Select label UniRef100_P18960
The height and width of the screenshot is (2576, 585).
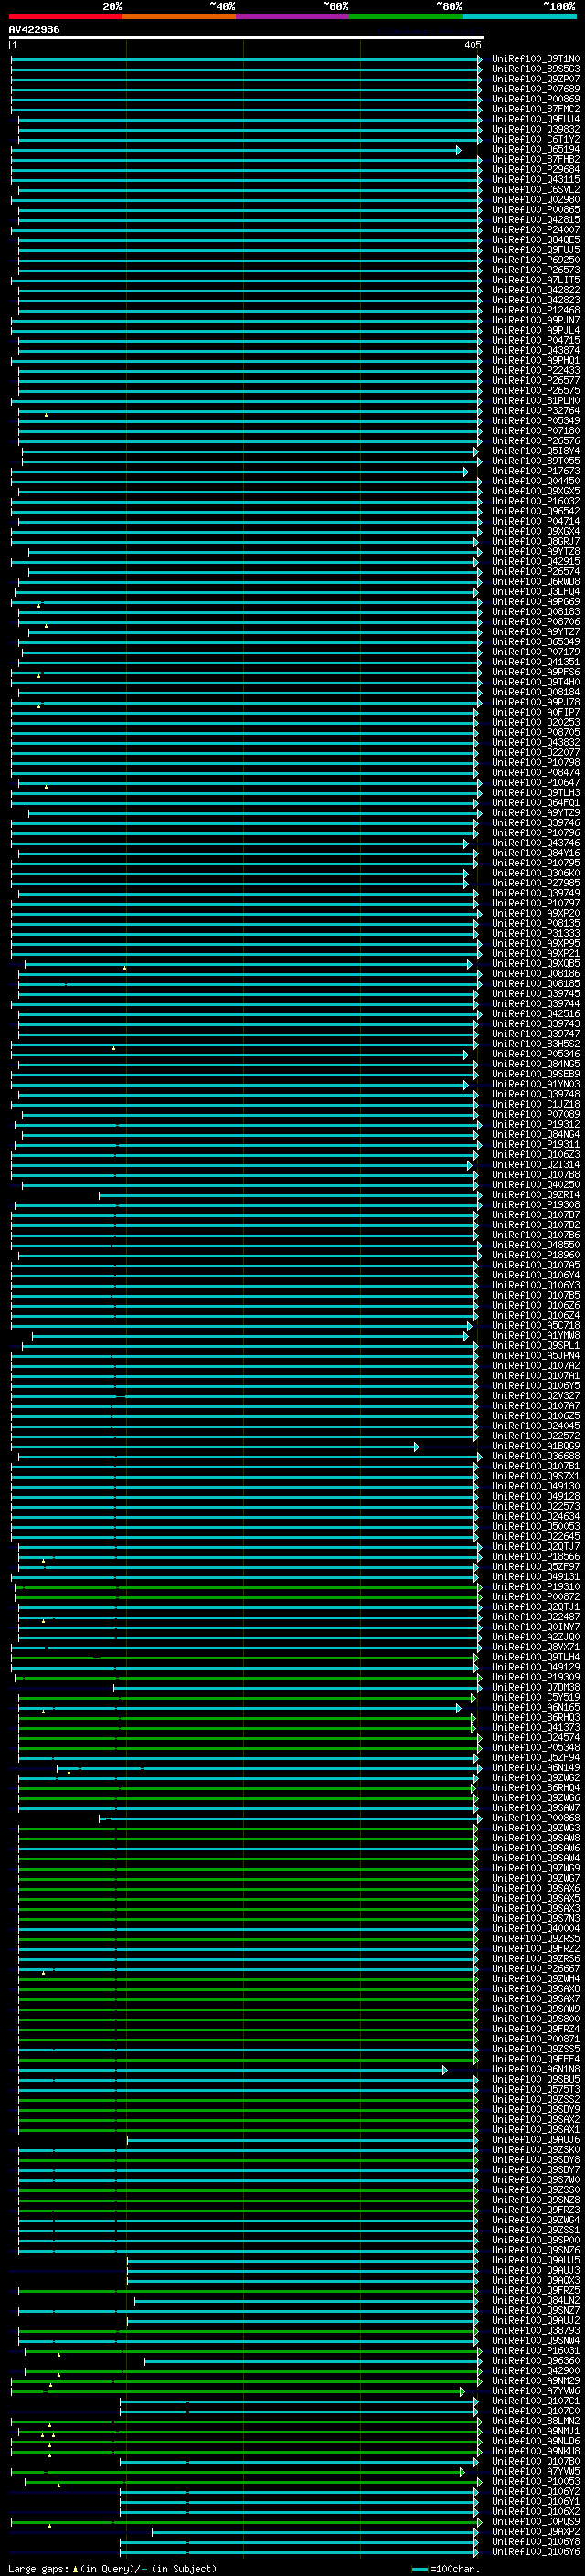(x=535, y=1256)
